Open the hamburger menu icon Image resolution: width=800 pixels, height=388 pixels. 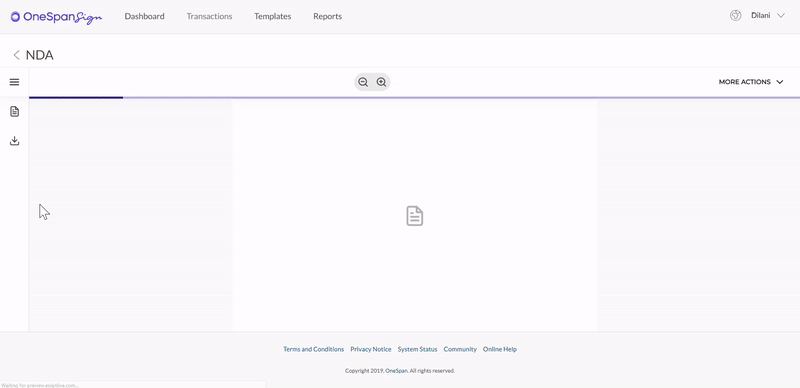click(14, 82)
